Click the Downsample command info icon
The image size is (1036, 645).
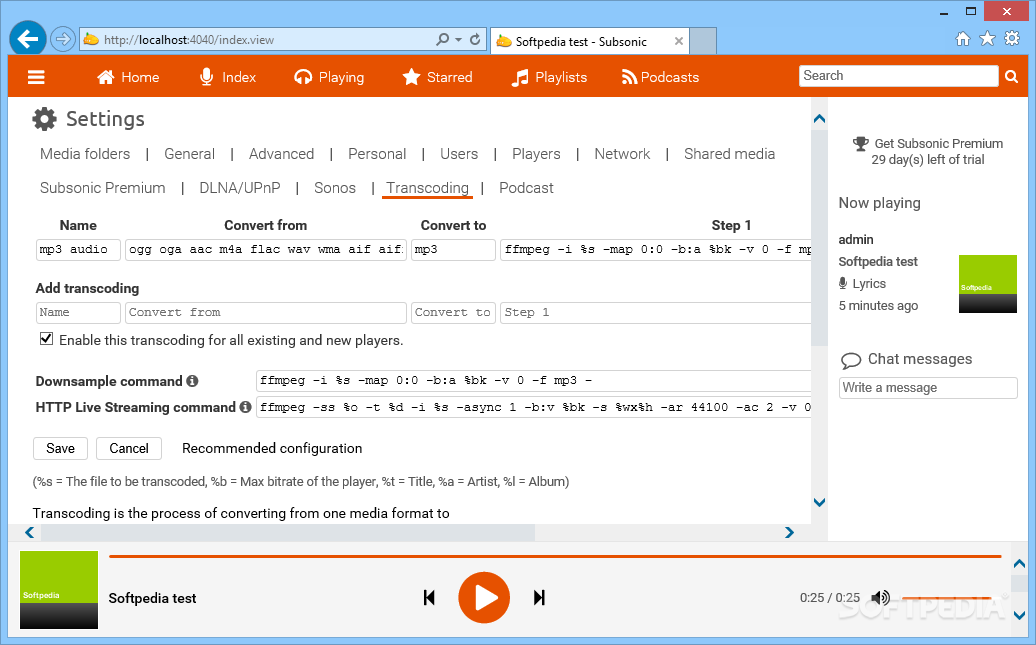tap(192, 381)
